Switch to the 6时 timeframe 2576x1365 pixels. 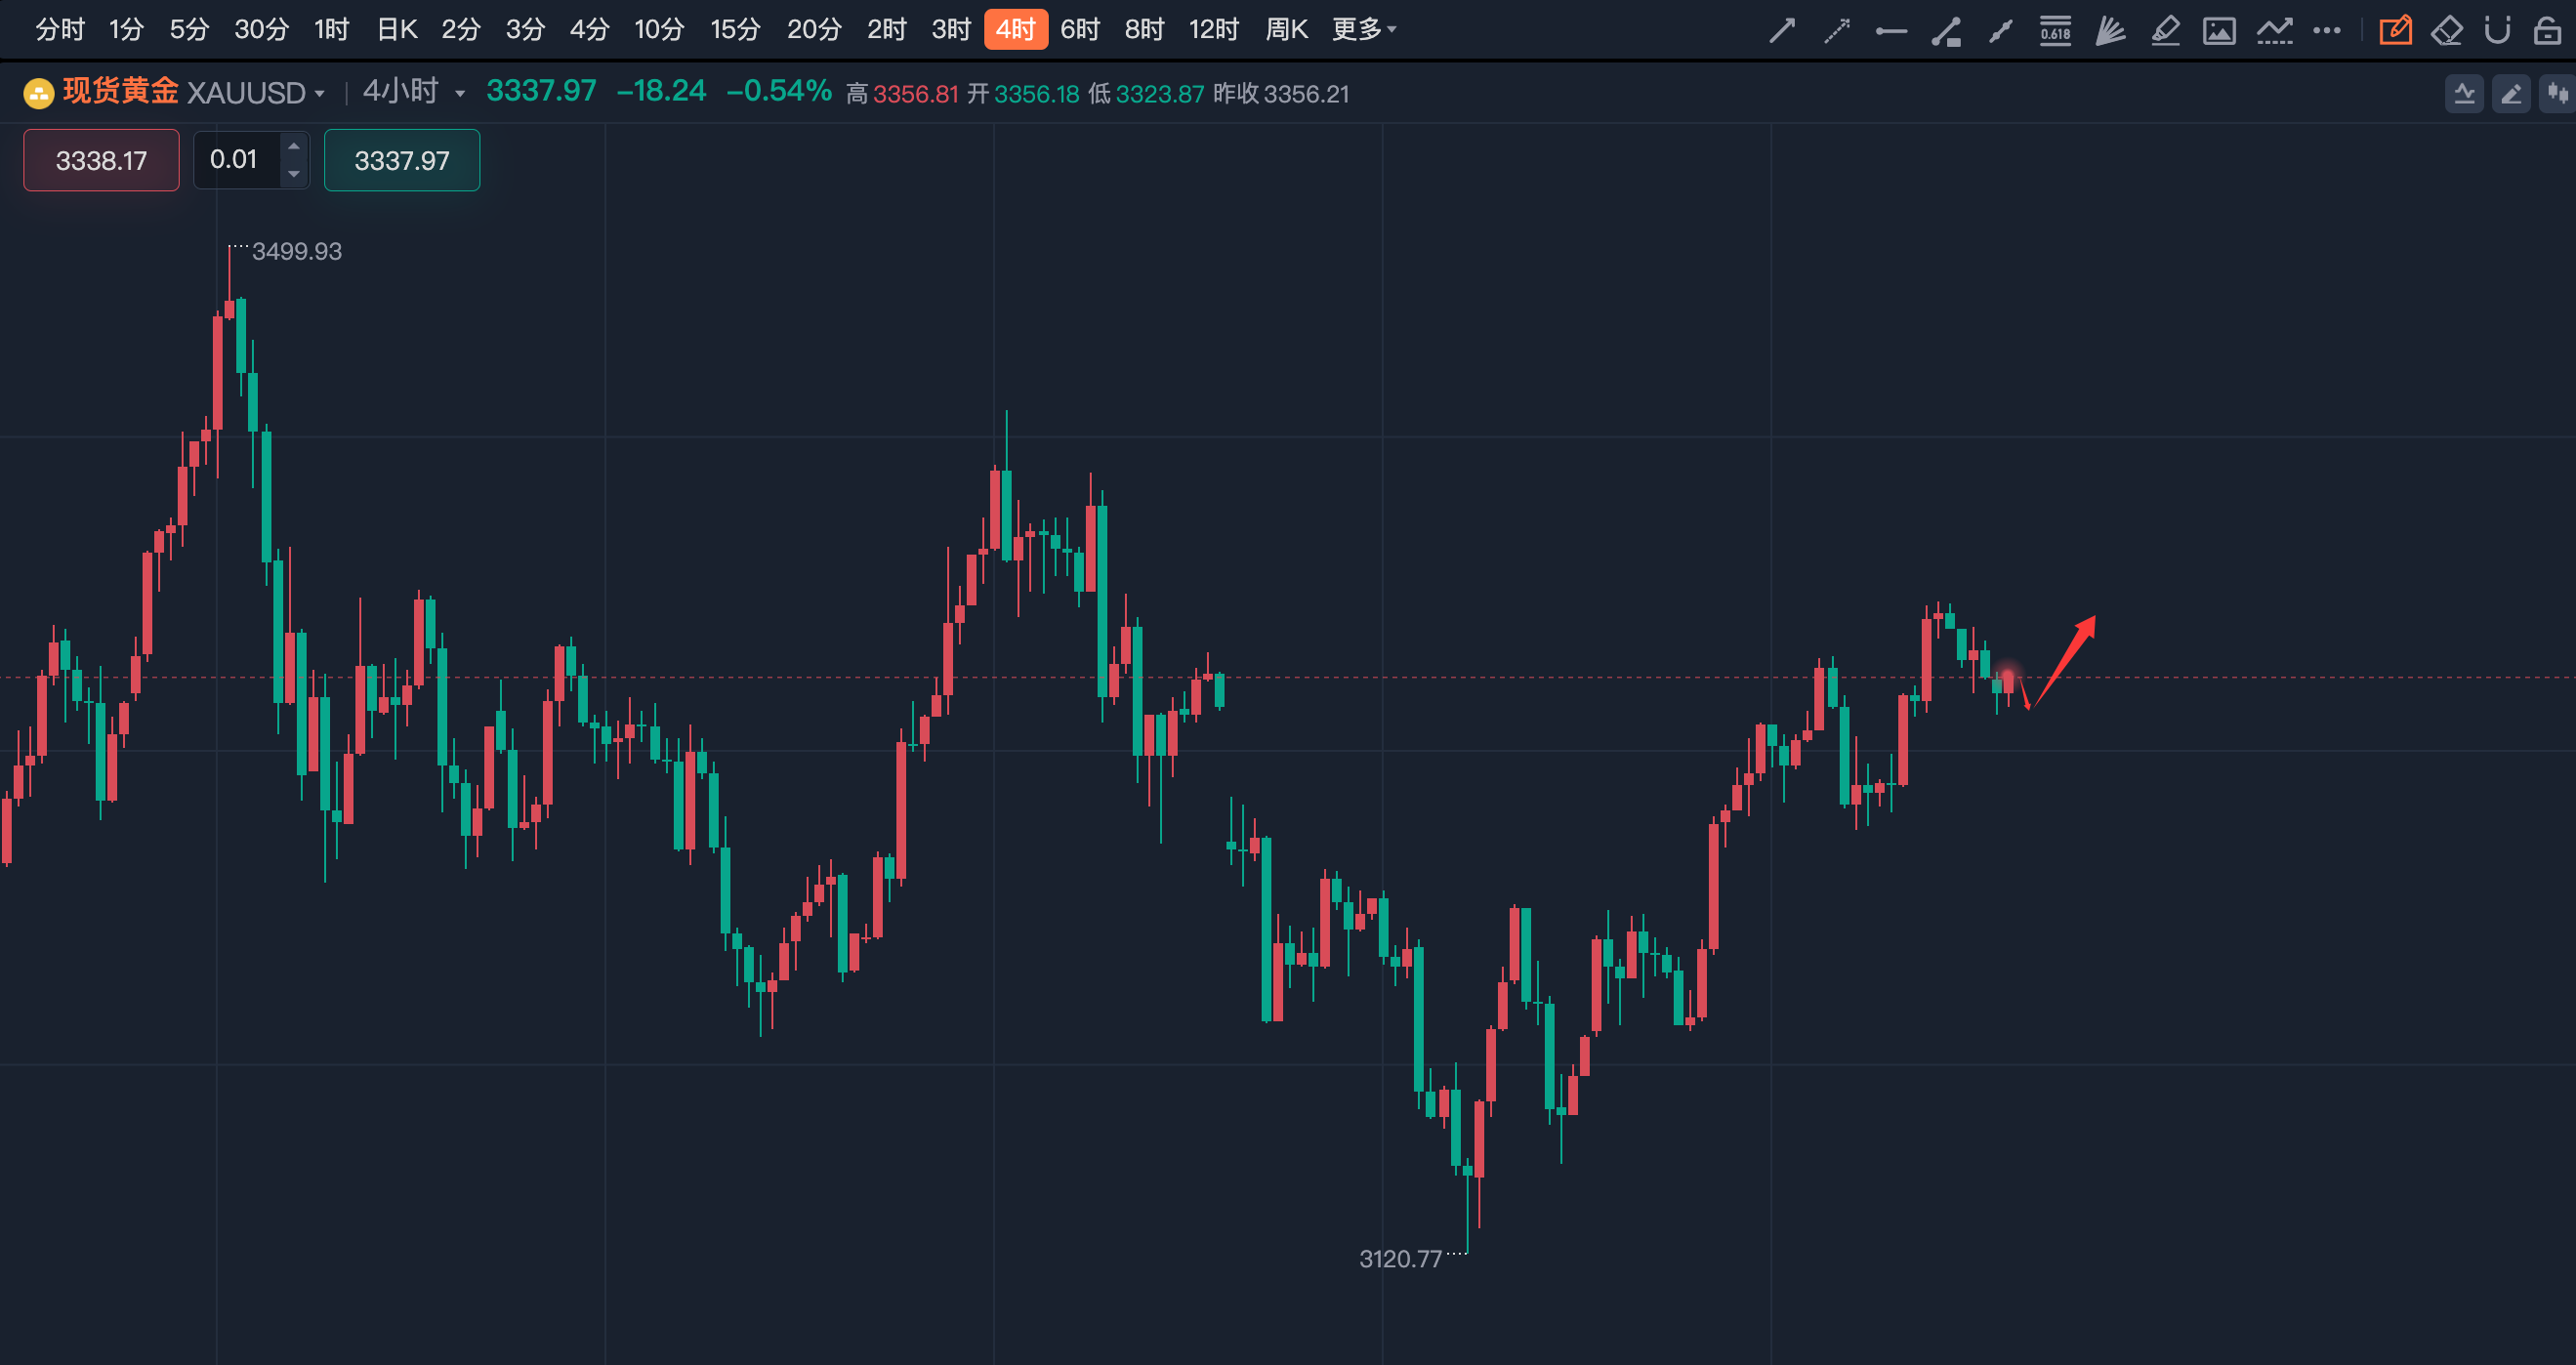tap(1080, 30)
